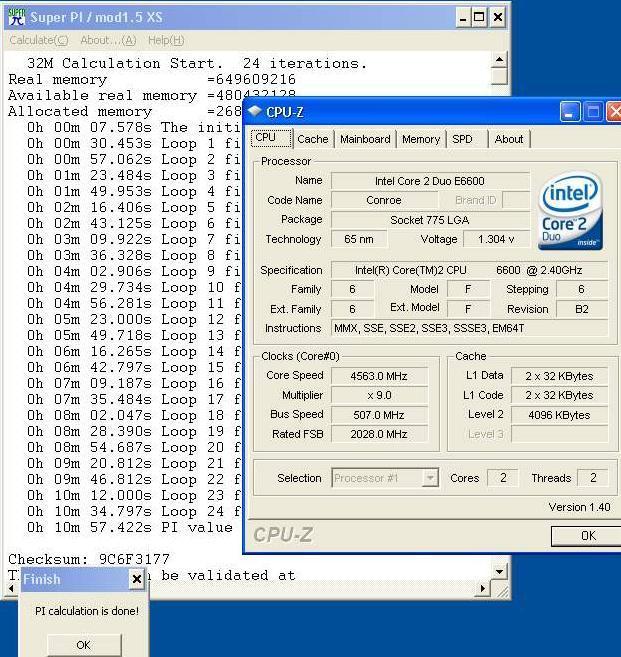
Task: Minimize the CPU-Z window
Action: click(x=569, y=112)
